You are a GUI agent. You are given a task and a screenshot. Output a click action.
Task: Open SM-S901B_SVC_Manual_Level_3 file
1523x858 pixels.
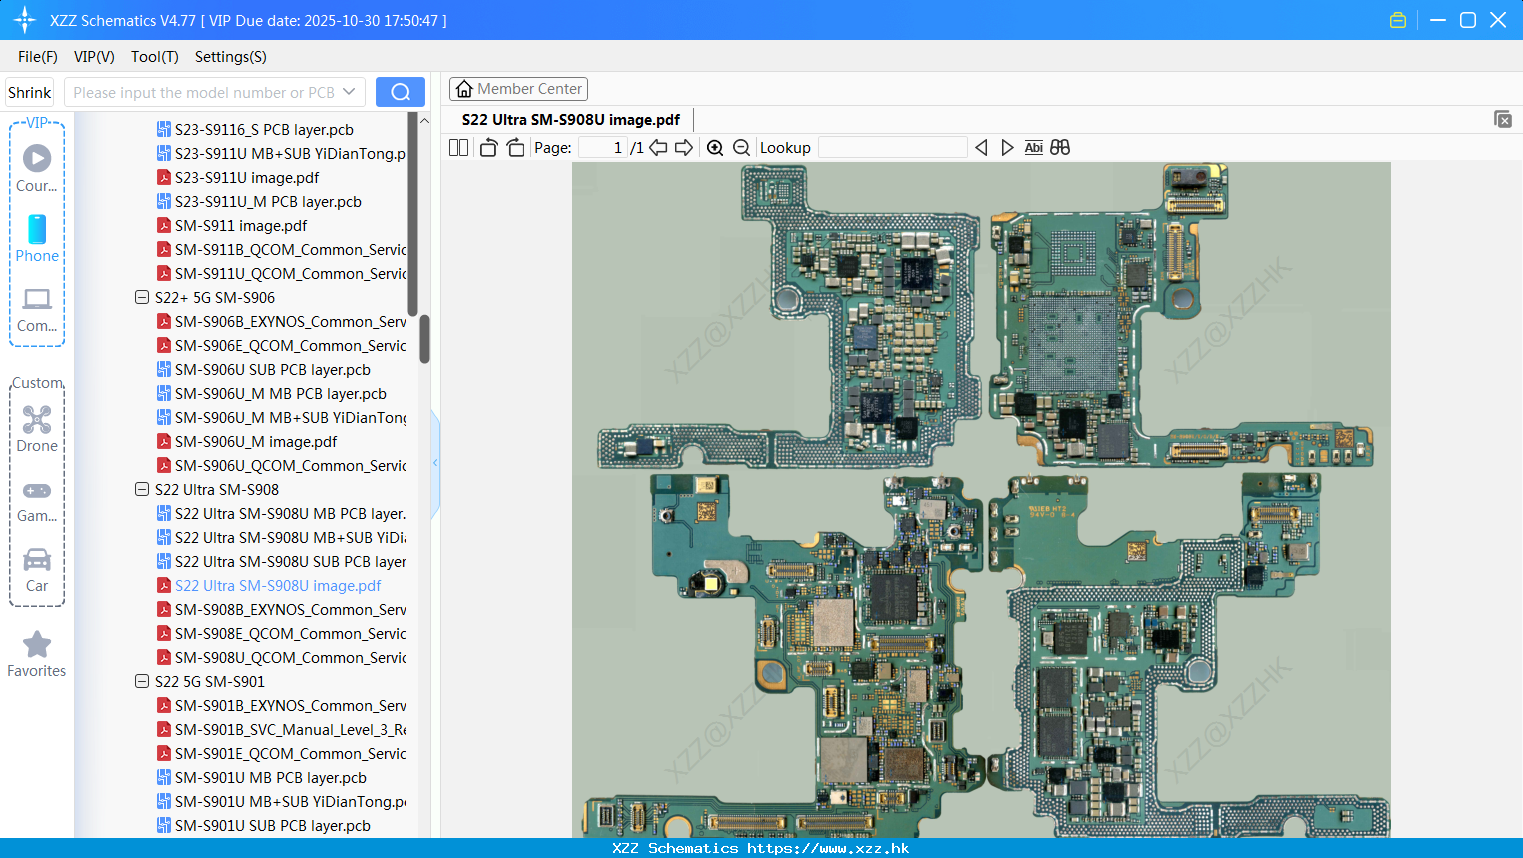(x=281, y=729)
